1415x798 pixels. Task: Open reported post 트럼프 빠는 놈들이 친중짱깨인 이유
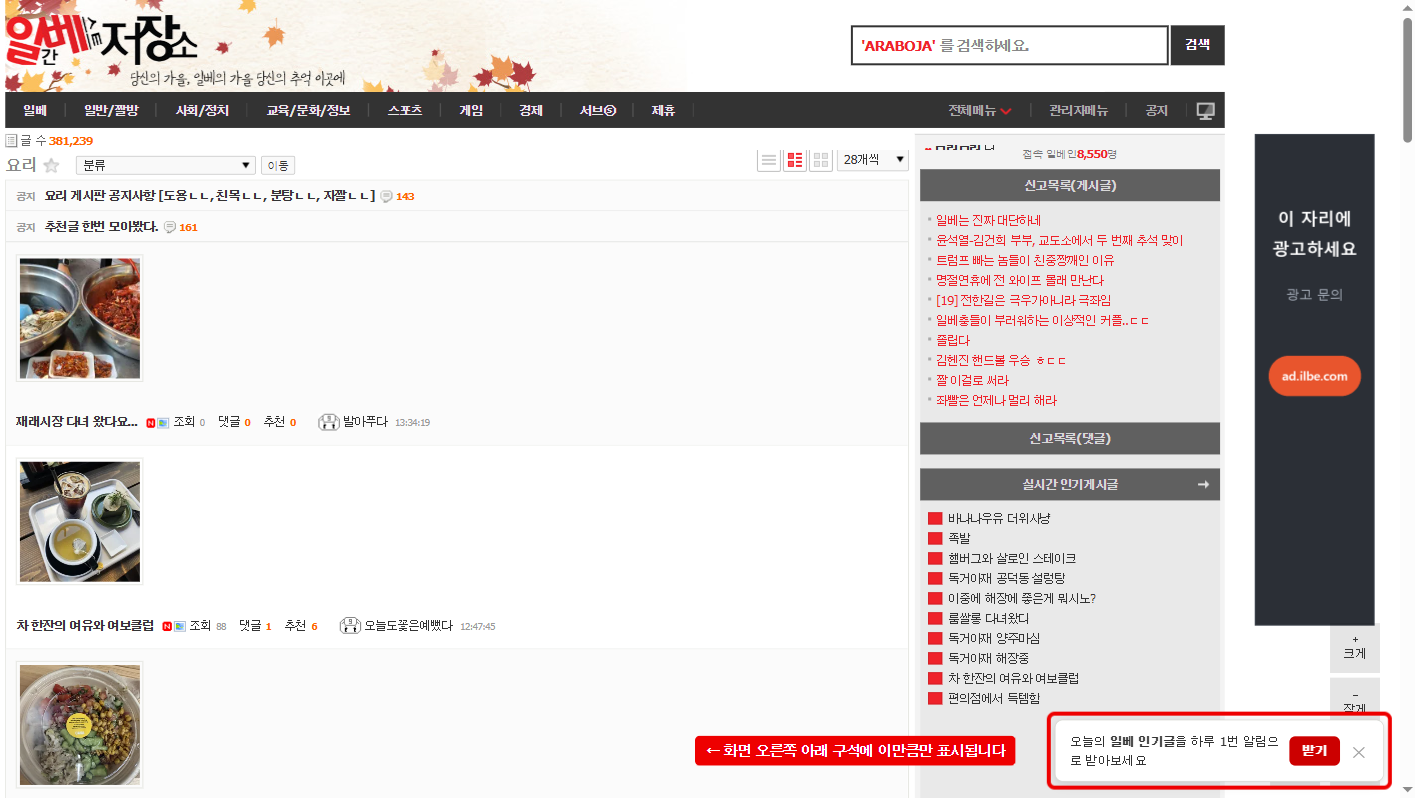click(1025, 260)
